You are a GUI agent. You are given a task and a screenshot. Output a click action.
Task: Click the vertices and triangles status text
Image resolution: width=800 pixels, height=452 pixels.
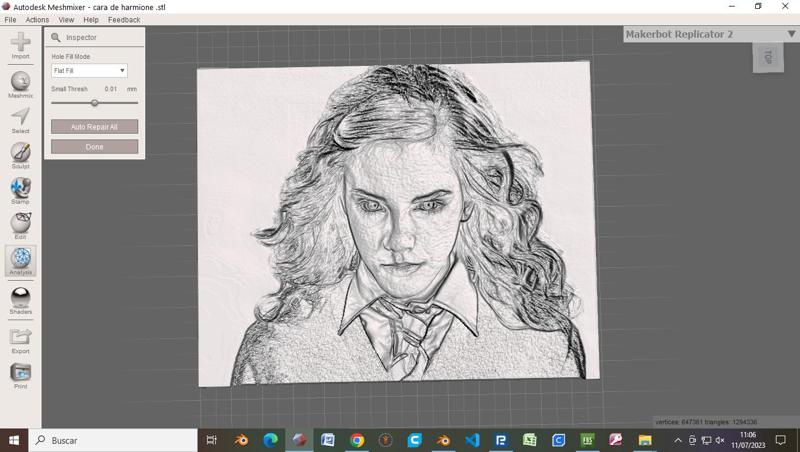click(x=706, y=422)
